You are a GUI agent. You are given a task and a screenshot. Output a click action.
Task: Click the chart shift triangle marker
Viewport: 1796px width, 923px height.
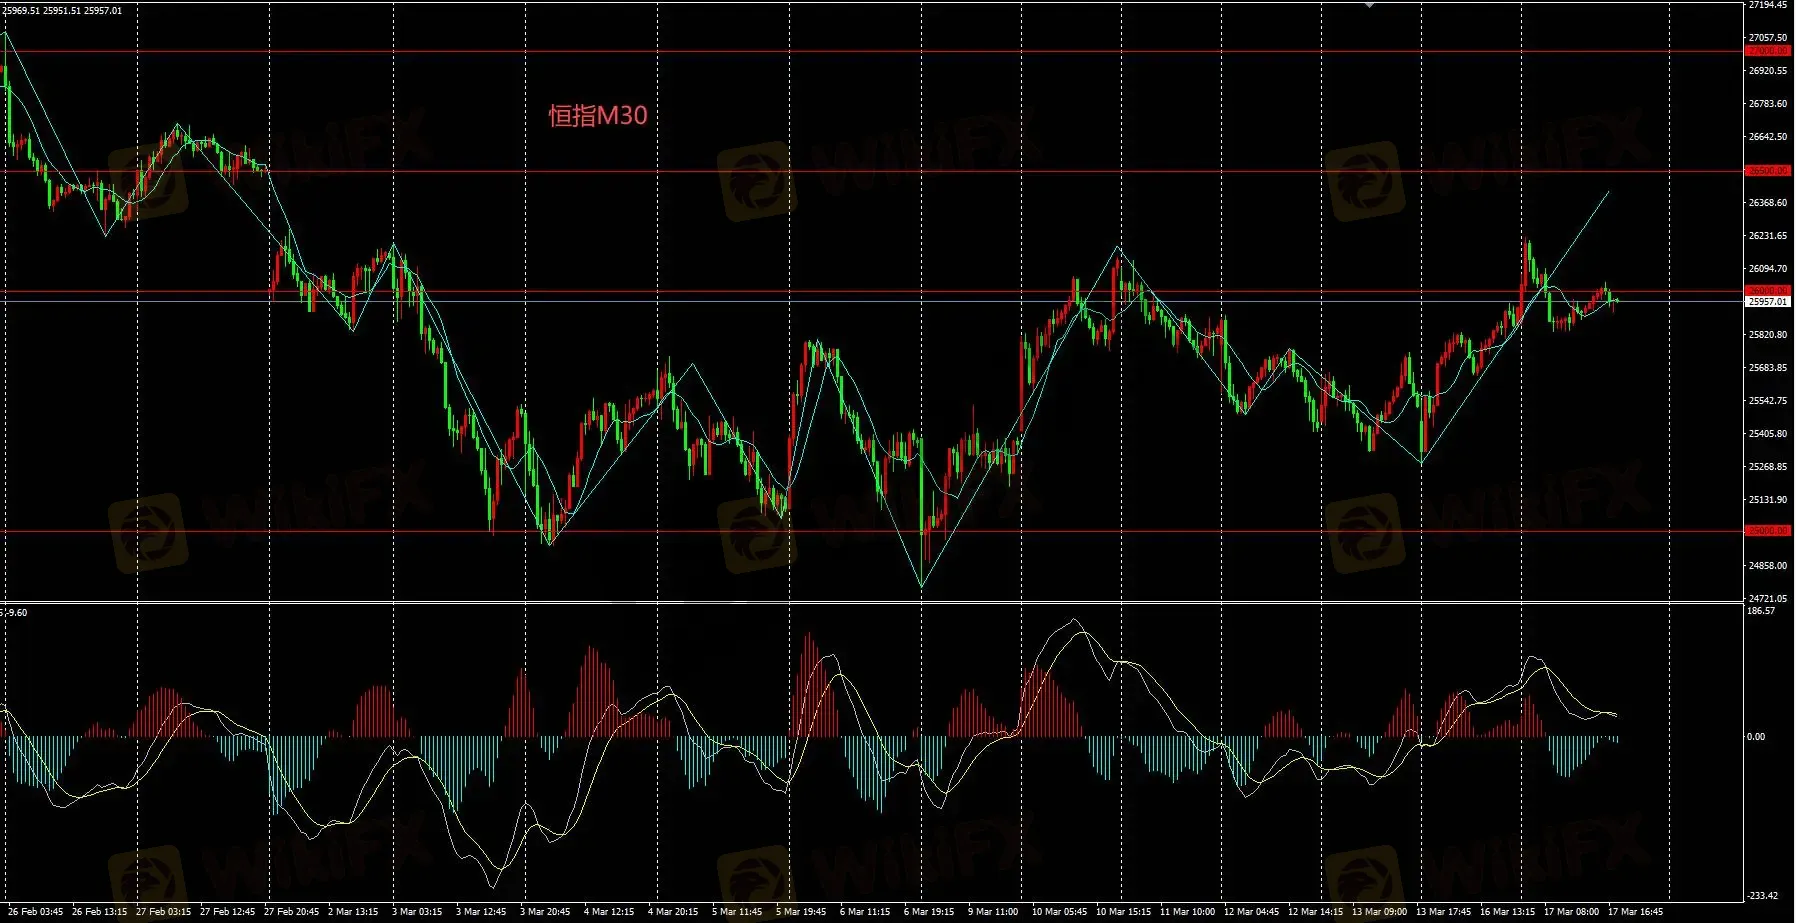click(1370, 5)
